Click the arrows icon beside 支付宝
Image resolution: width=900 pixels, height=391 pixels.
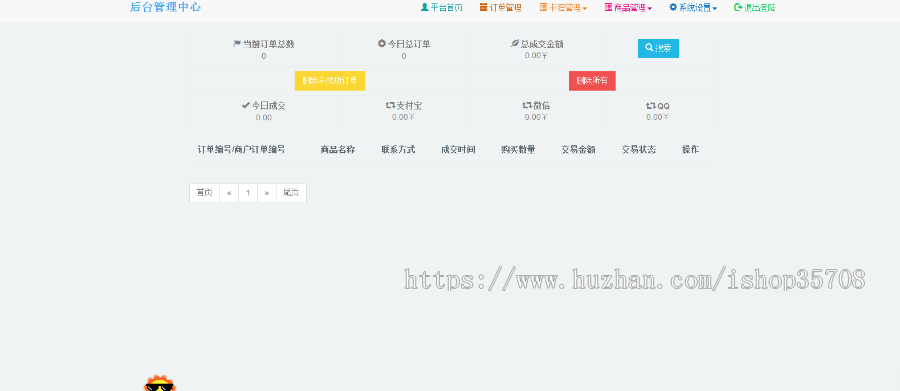pos(391,106)
